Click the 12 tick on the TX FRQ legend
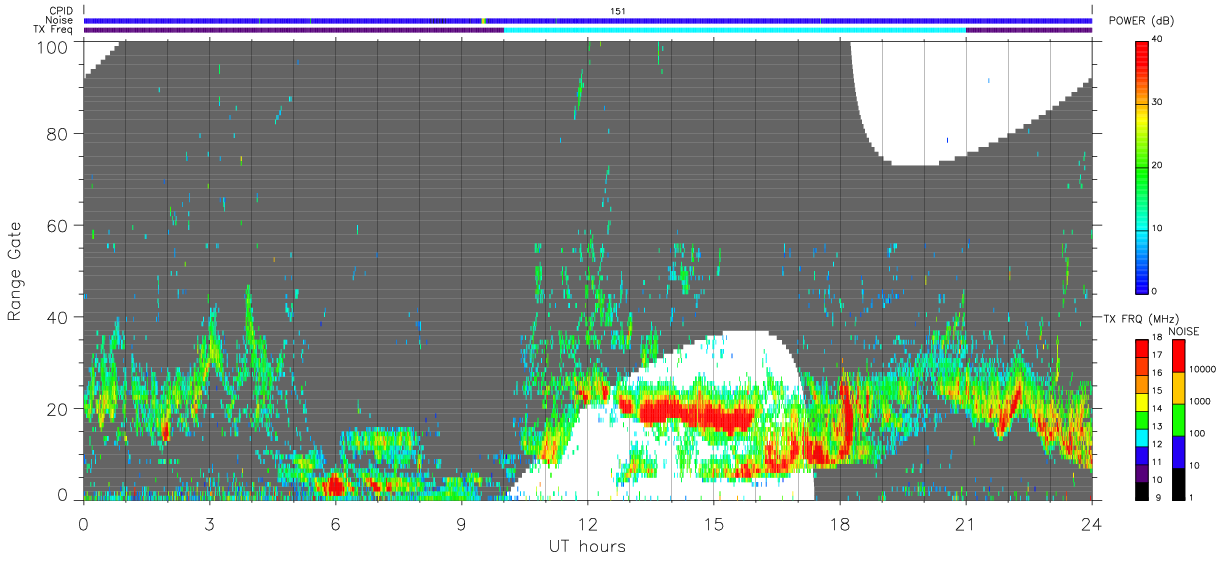Screen dimensions: 1228x567 click(1158, 445)
